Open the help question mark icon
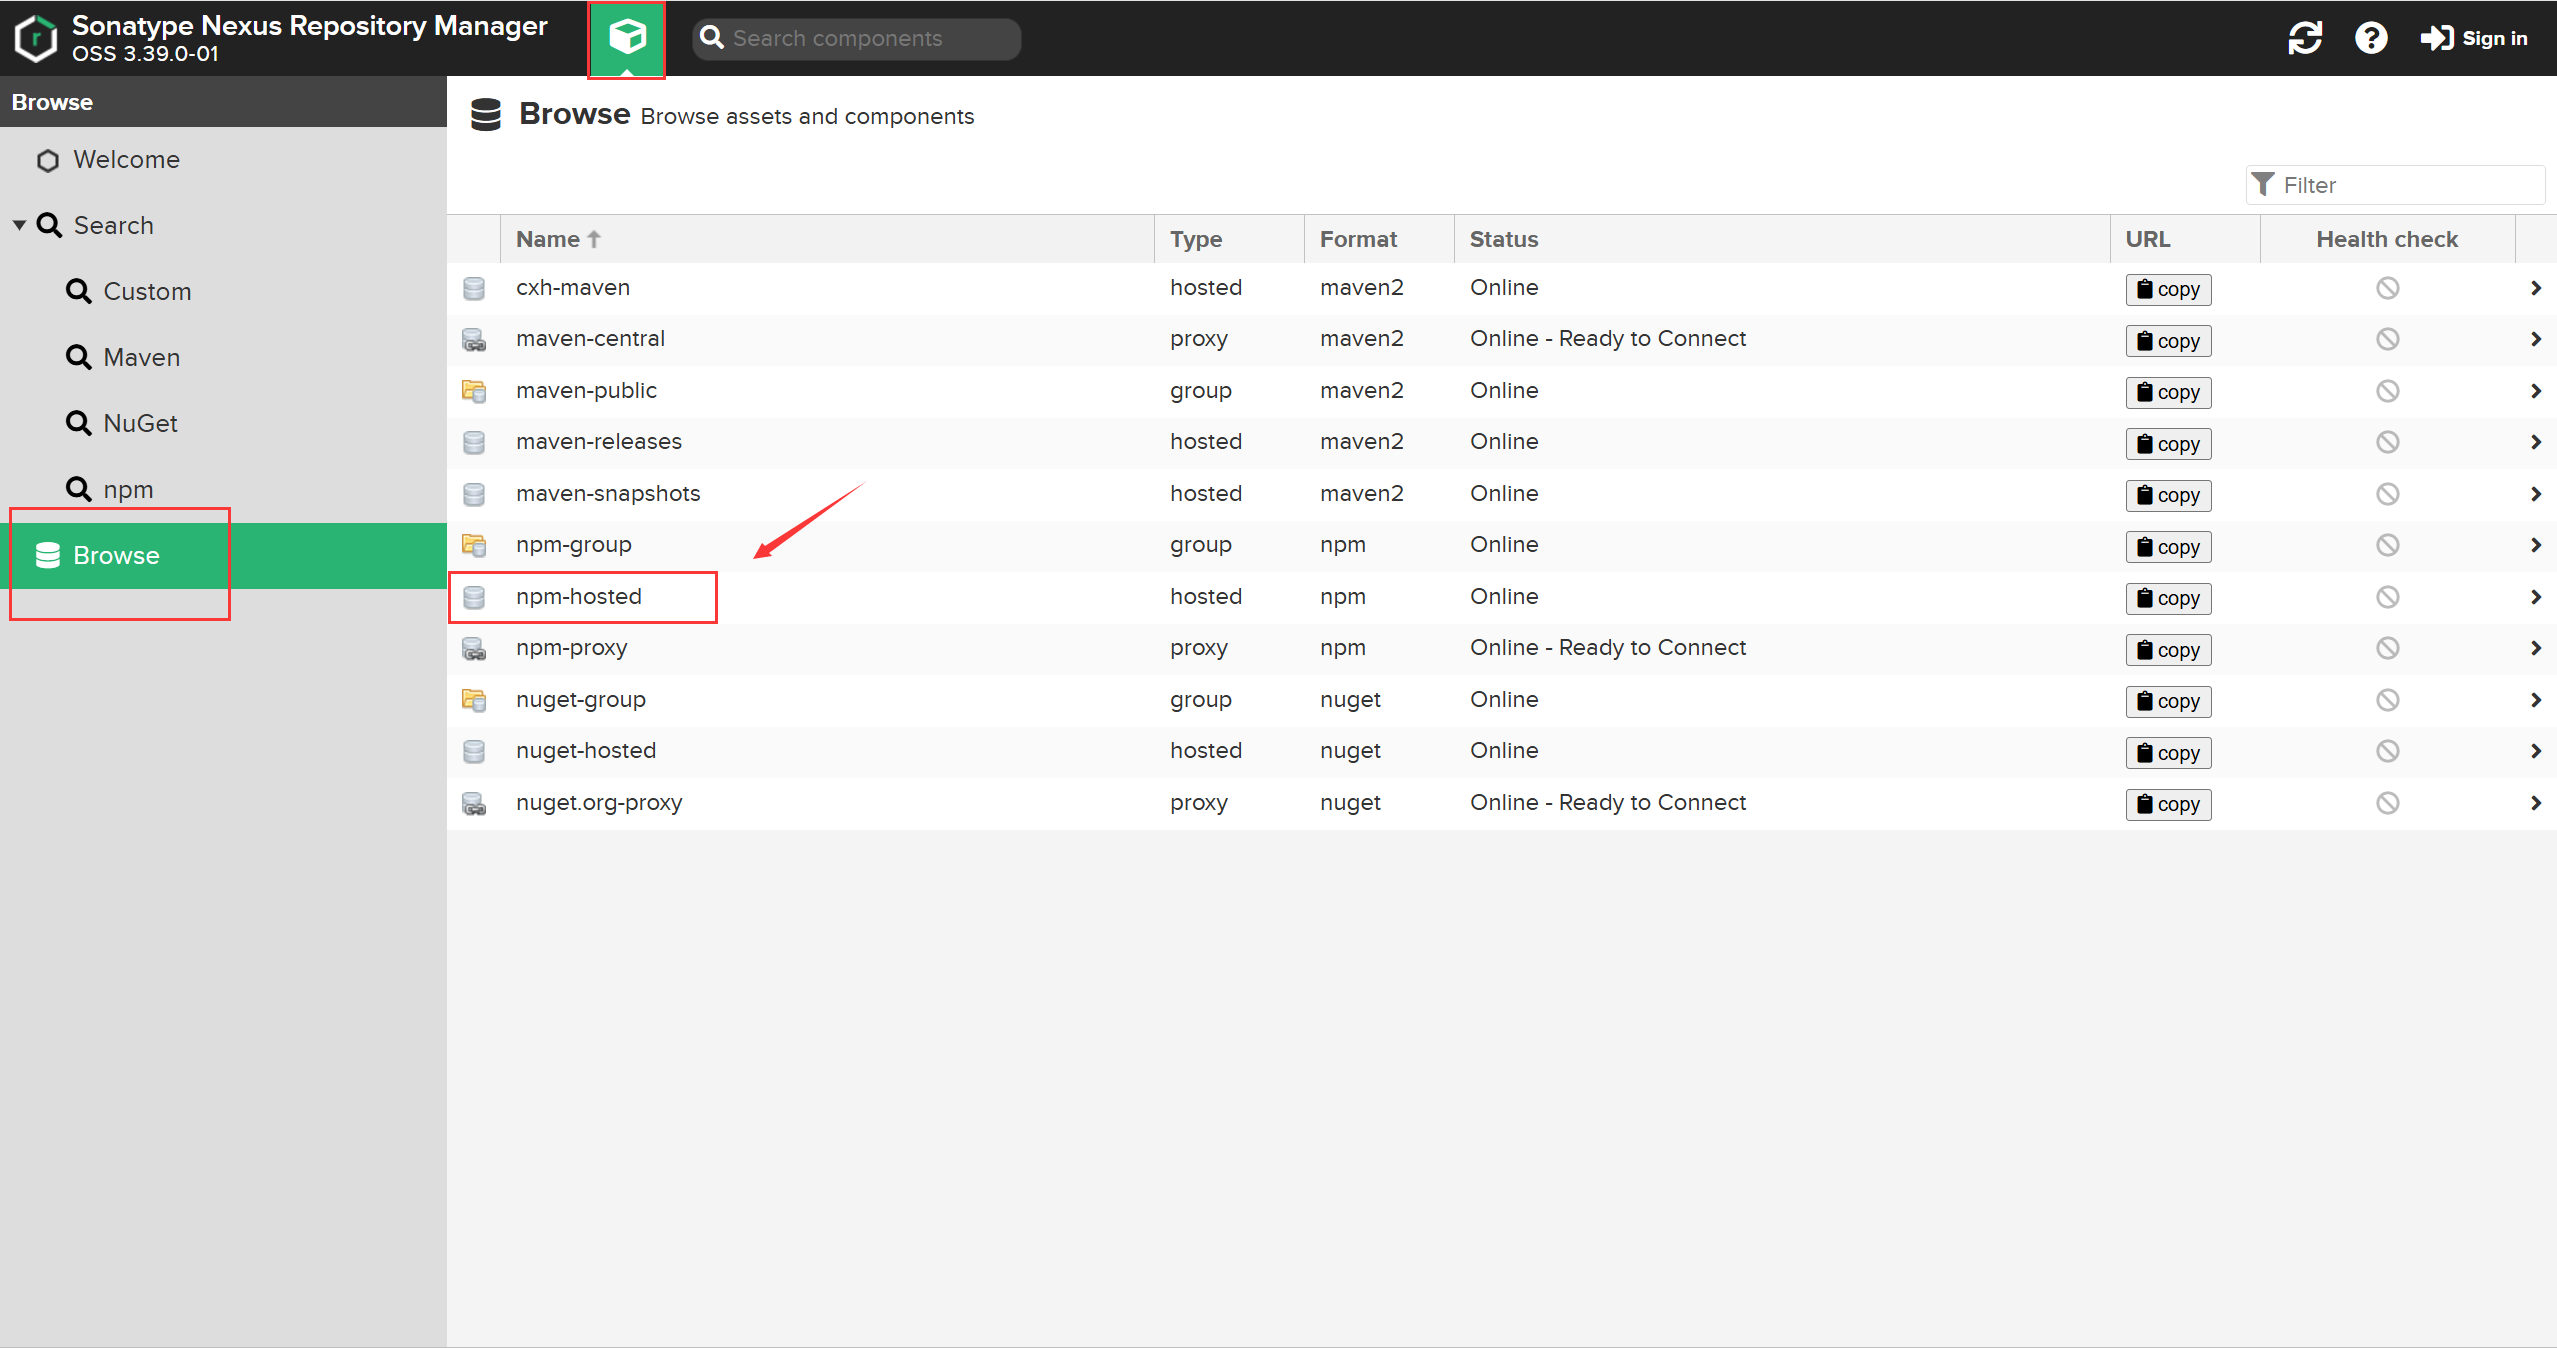 pyautogui.click(x=2371, y=38)
